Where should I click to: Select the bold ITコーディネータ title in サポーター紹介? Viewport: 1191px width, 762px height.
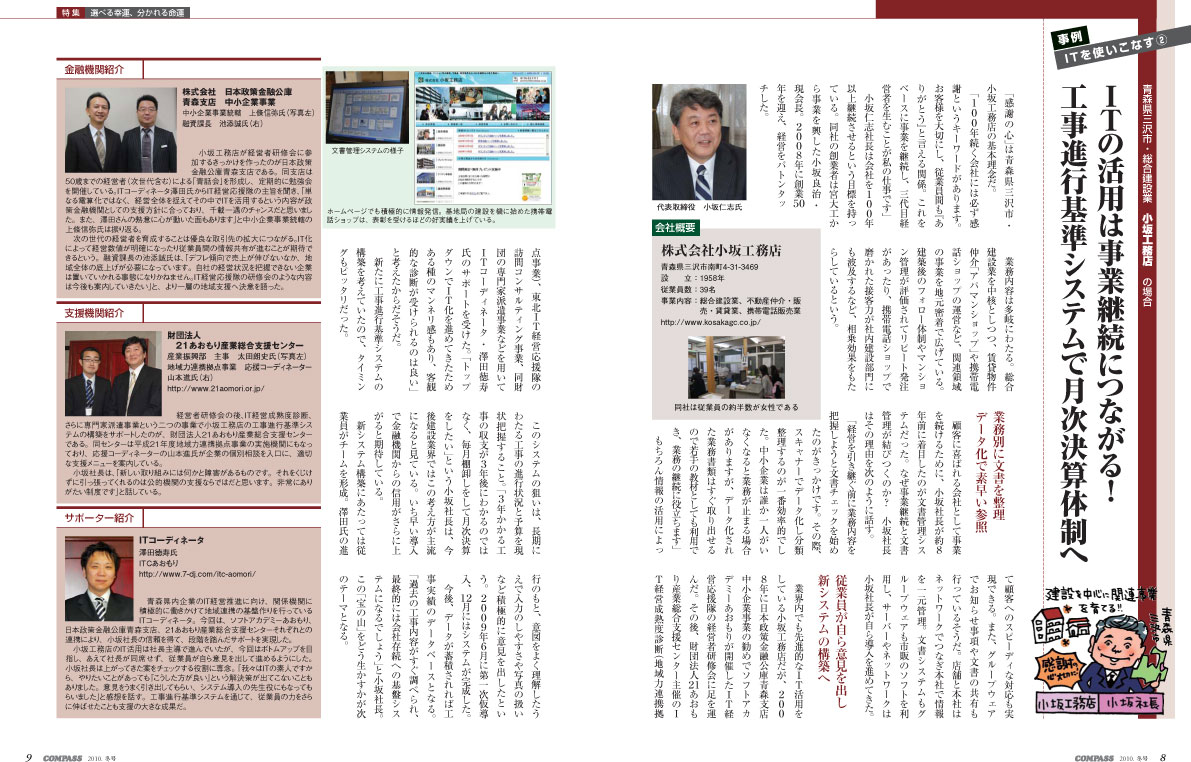click(x=171, y=540)
